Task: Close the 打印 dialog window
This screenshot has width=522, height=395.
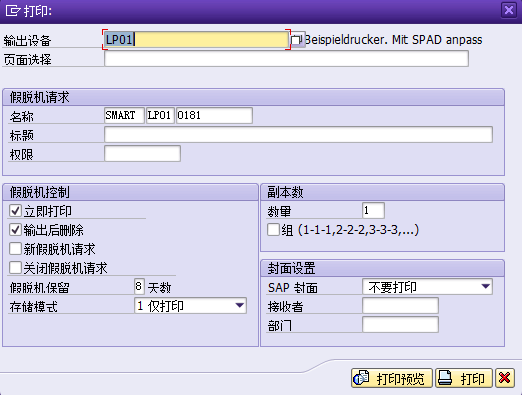Action: click(x=509, y=10)
